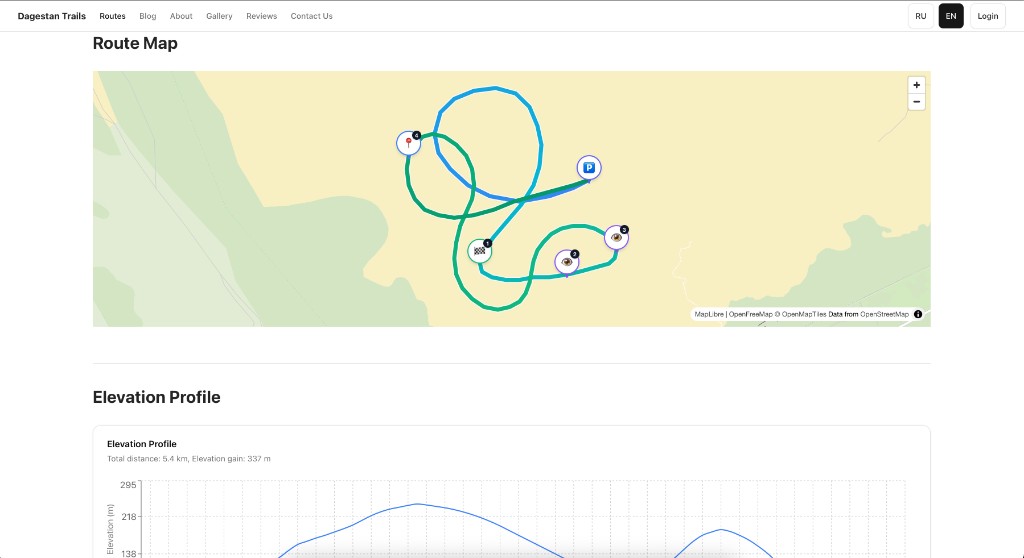Click the red pin marker numbered 4
The width and height of the screenshot is (1024, 558).
[x=408, y=143]
